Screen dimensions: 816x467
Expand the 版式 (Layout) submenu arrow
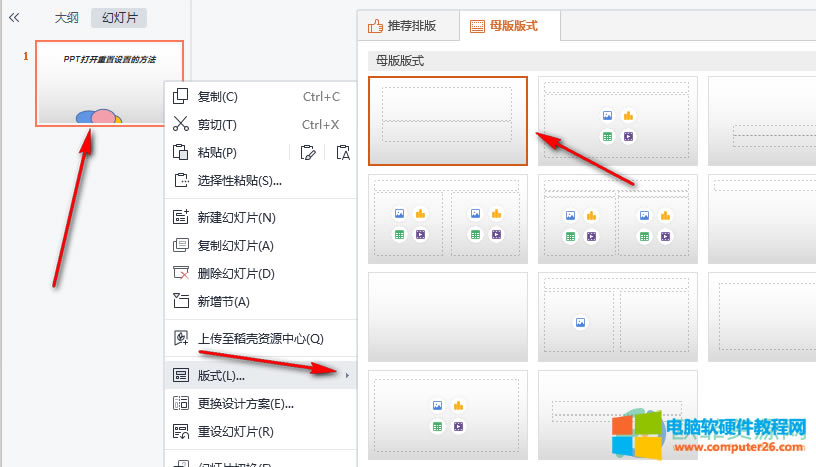click(x=347, y=376)
